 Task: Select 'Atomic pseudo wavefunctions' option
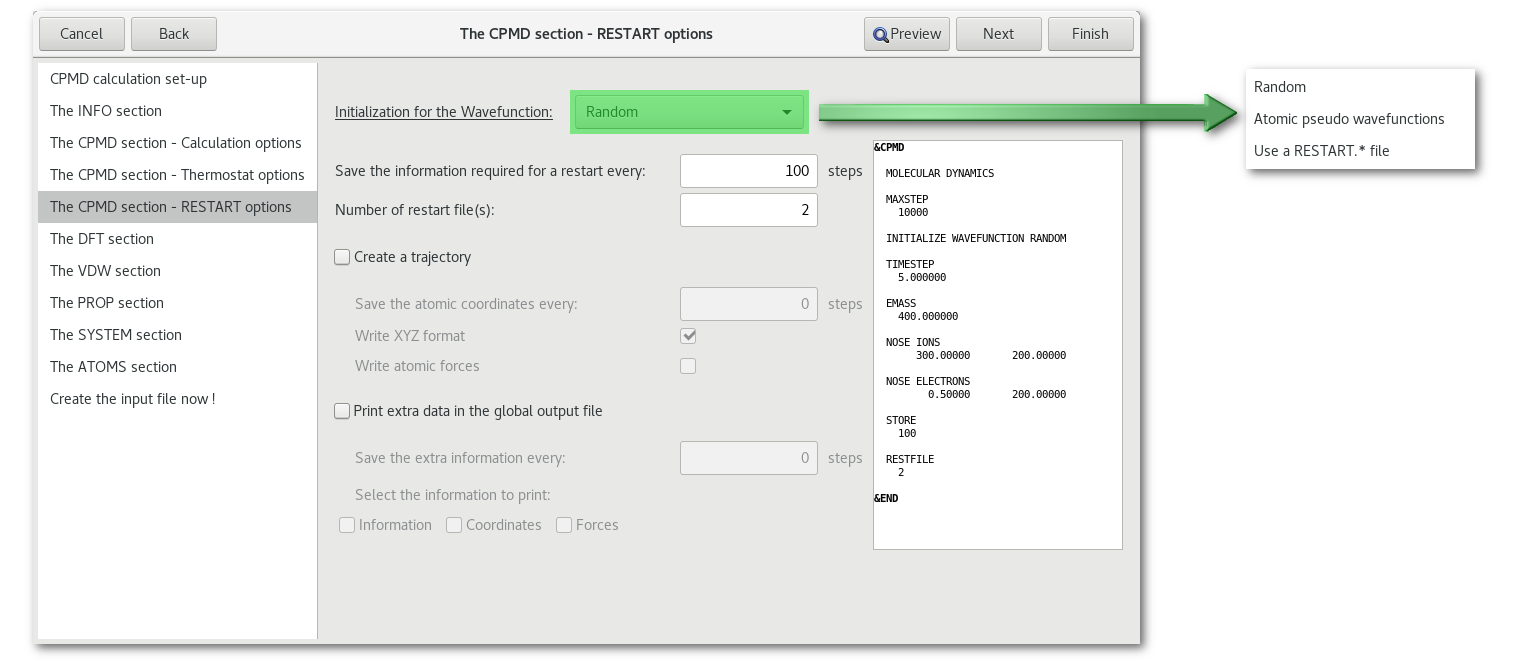1348,119
